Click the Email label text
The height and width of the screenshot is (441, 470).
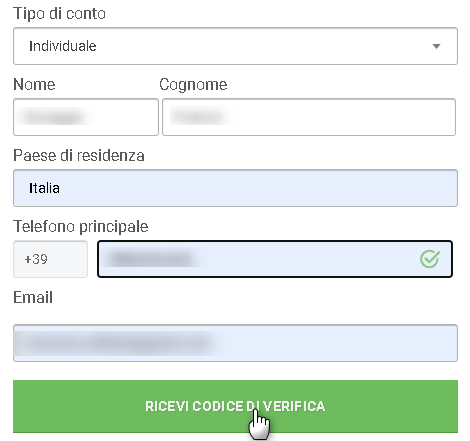(33, 297)
